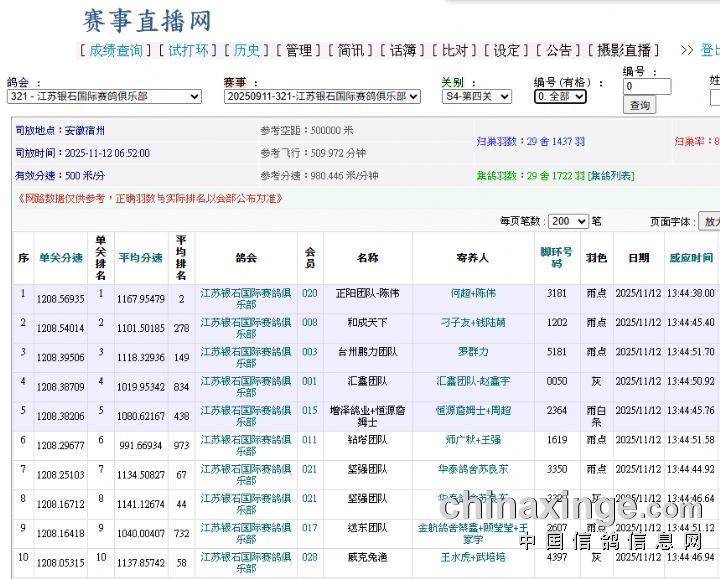Screen dimensions: 720x579
Task: Open the 成绩查询 results query menu
Action: pyautogui.click(x=116, y=51)
